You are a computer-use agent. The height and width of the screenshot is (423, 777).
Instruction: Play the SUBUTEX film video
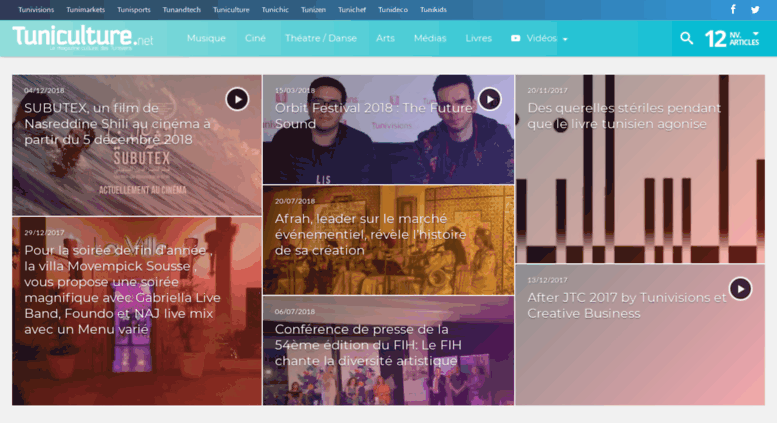click(x=237, y=99)
